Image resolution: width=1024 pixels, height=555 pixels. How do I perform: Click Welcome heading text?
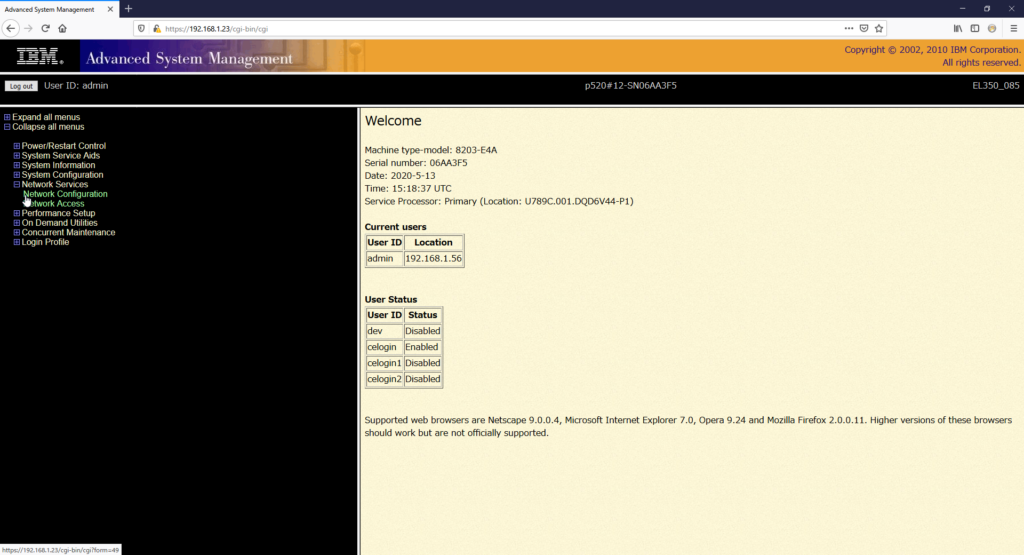tap(393, 121)
